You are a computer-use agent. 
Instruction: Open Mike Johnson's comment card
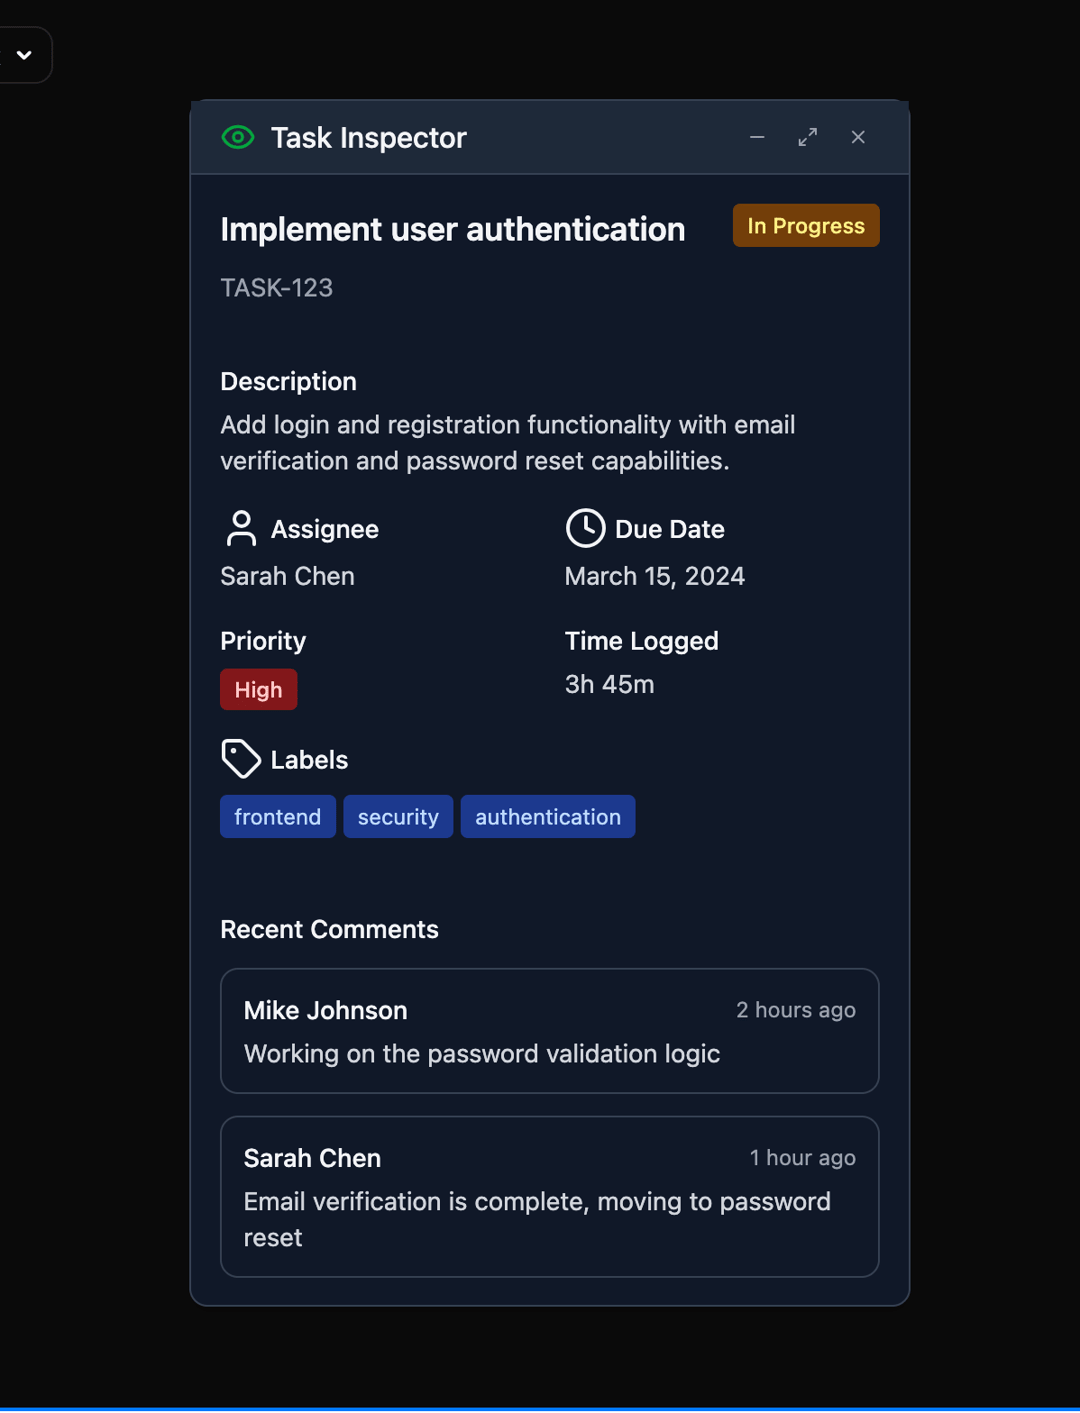coord(550,1030)
